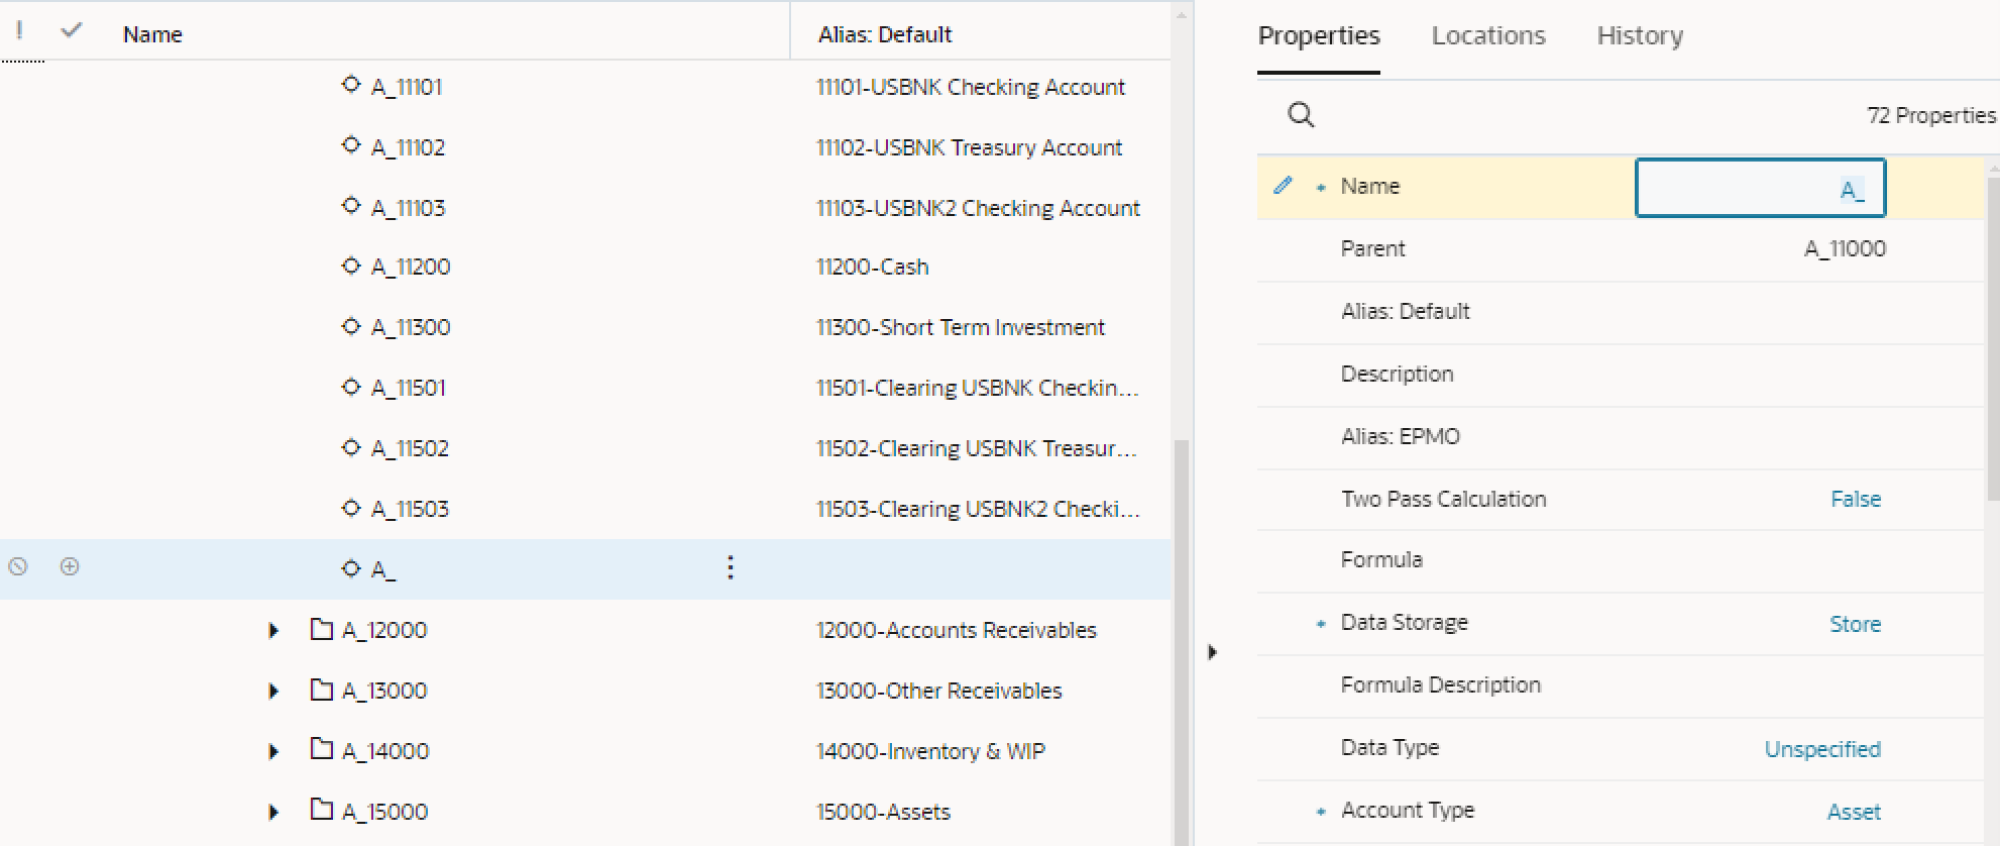Select the A_11503 member row
Viewport: 2000px width, 846px height.
pos(585,509)
